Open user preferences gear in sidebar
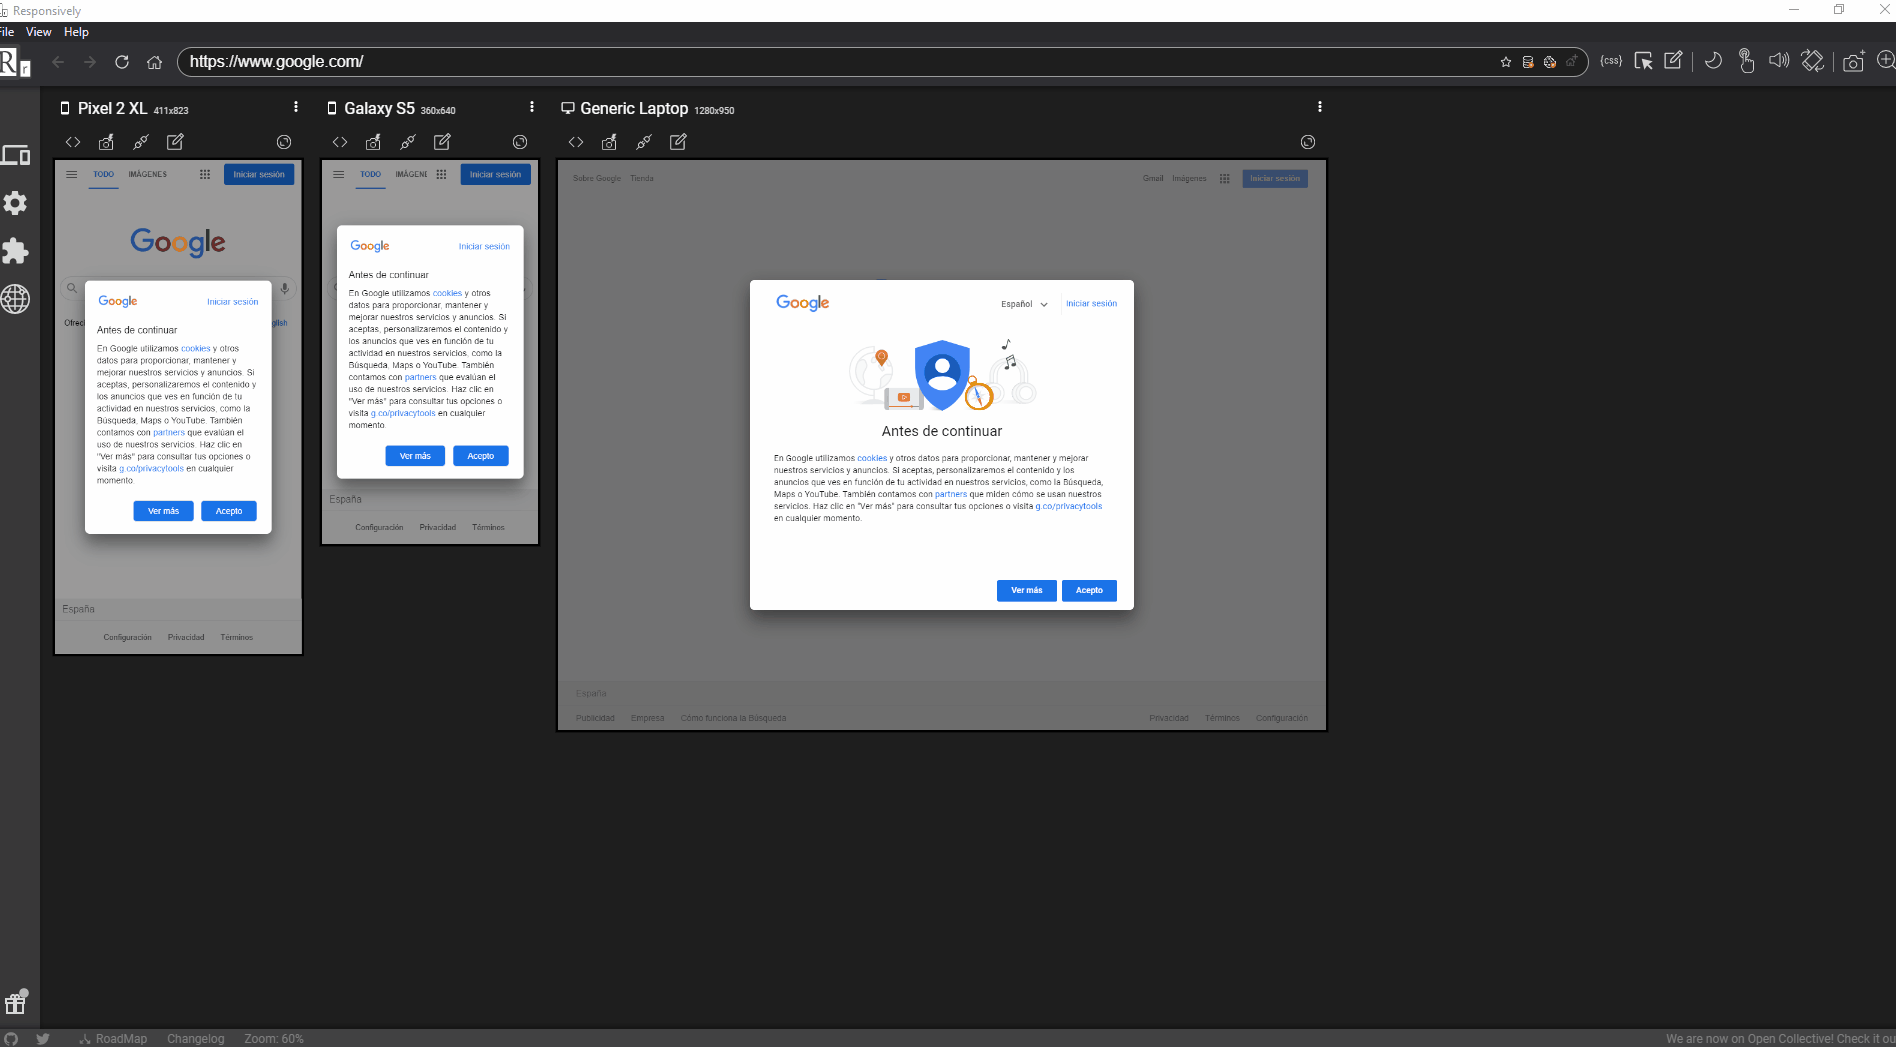The image size is (1896, 1047). [x=15, y=203]
